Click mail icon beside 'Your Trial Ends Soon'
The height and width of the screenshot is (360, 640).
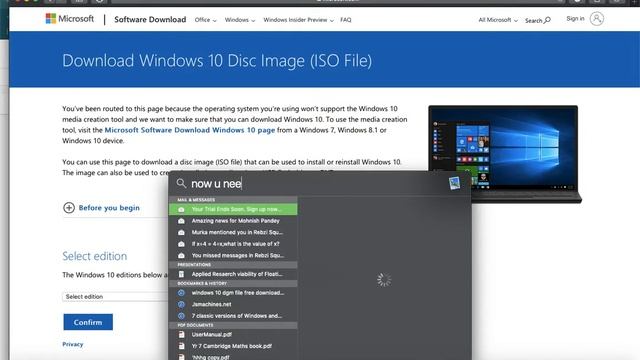tap(181, 209)
